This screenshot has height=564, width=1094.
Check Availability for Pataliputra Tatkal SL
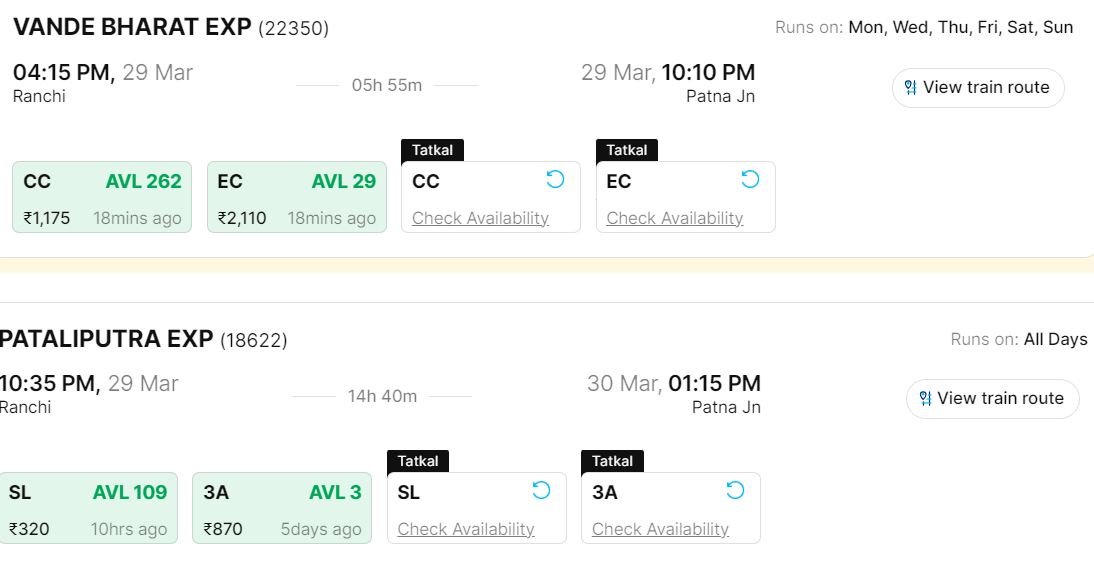(466, 529)
